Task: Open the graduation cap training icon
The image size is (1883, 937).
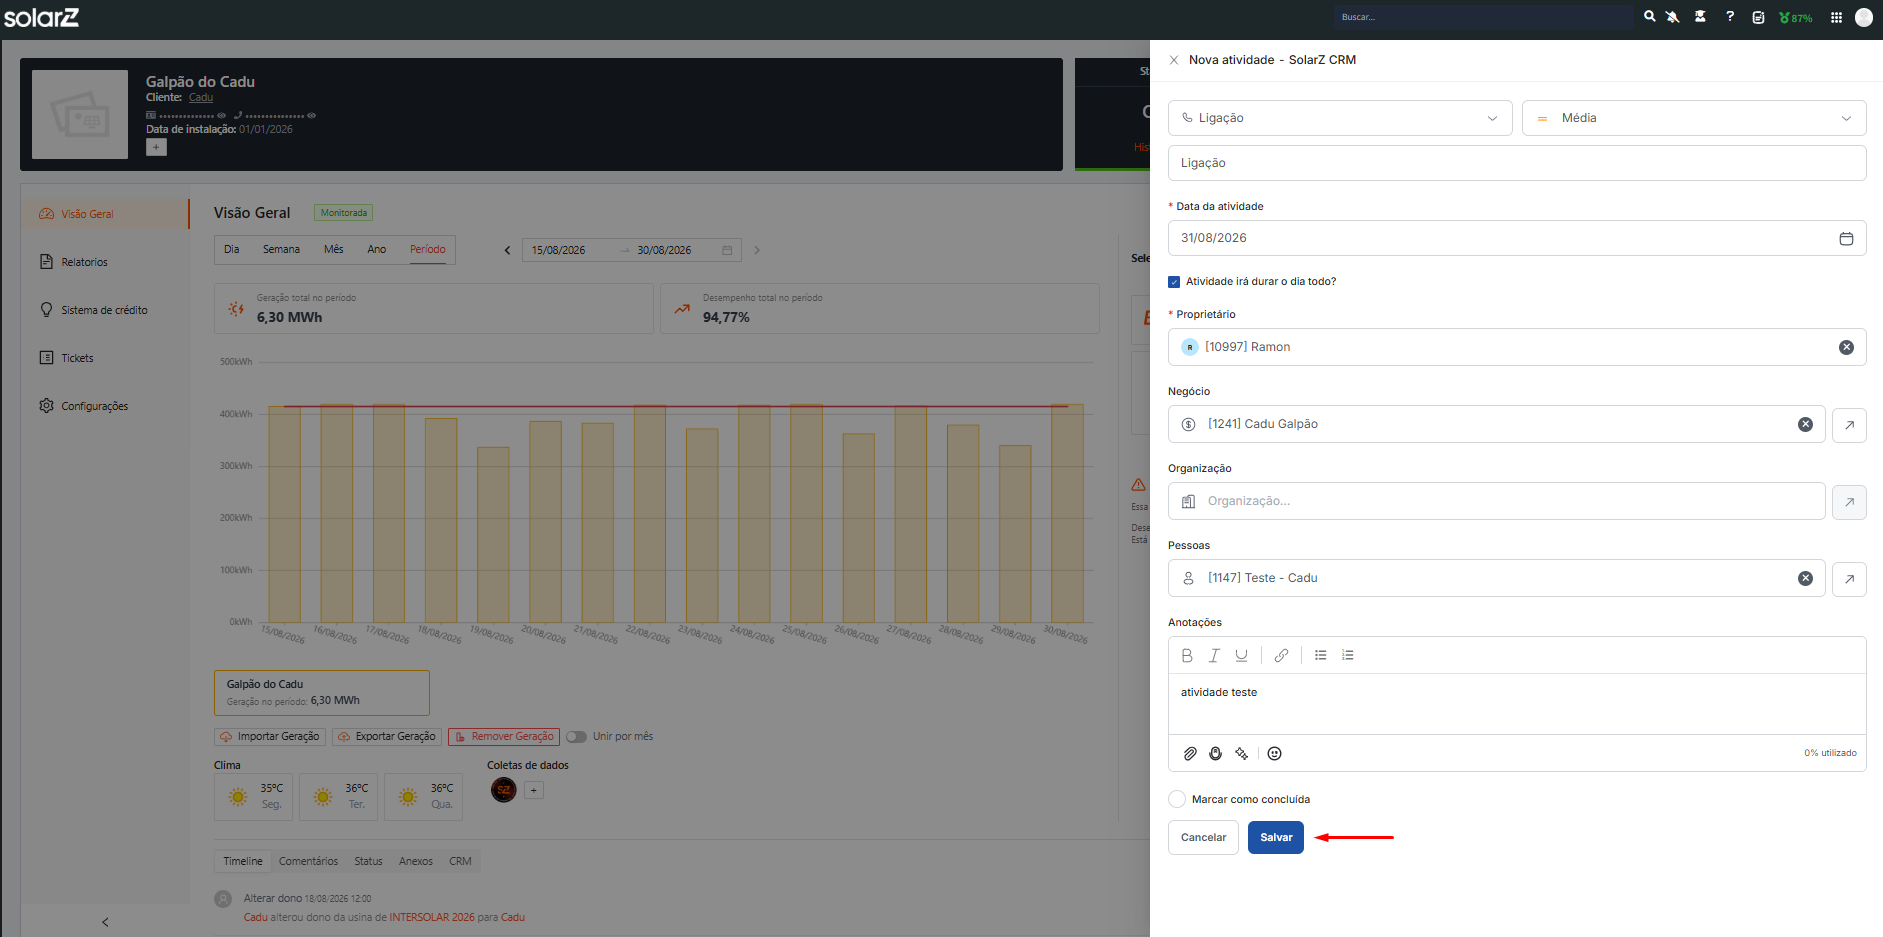Action: [1700, 17]
